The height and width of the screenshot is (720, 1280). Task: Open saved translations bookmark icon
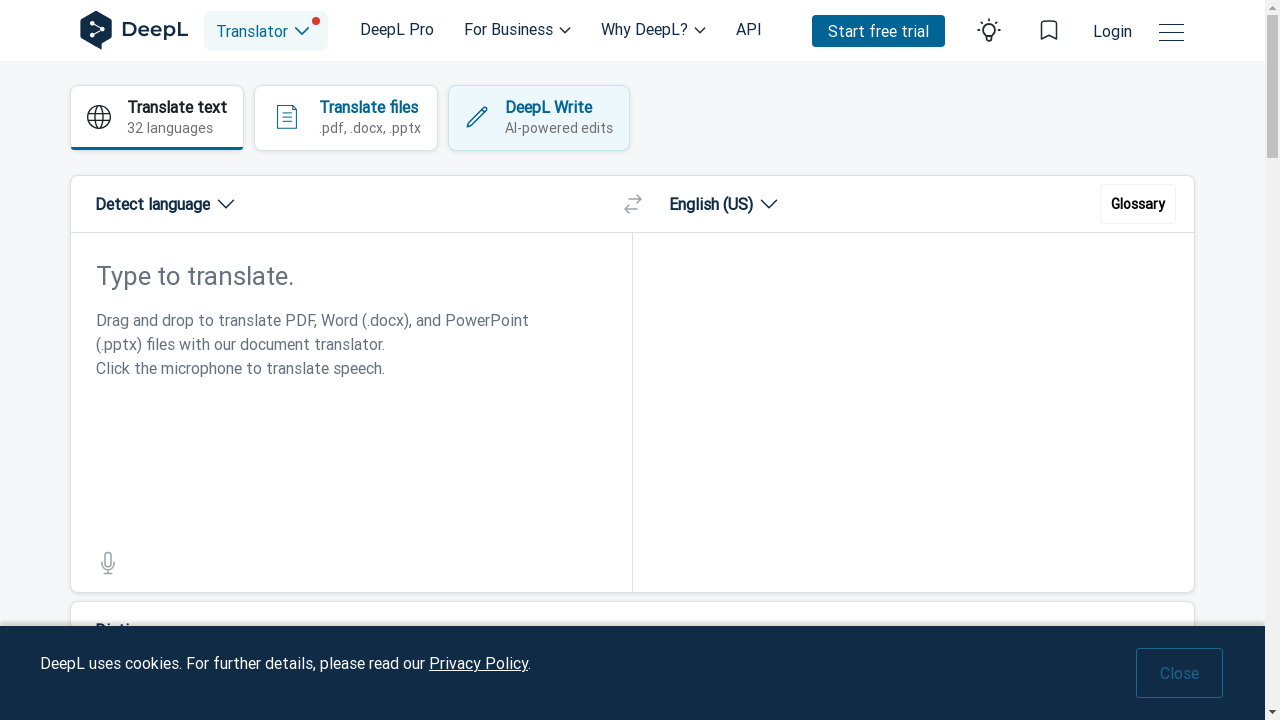coord(1049,31)
